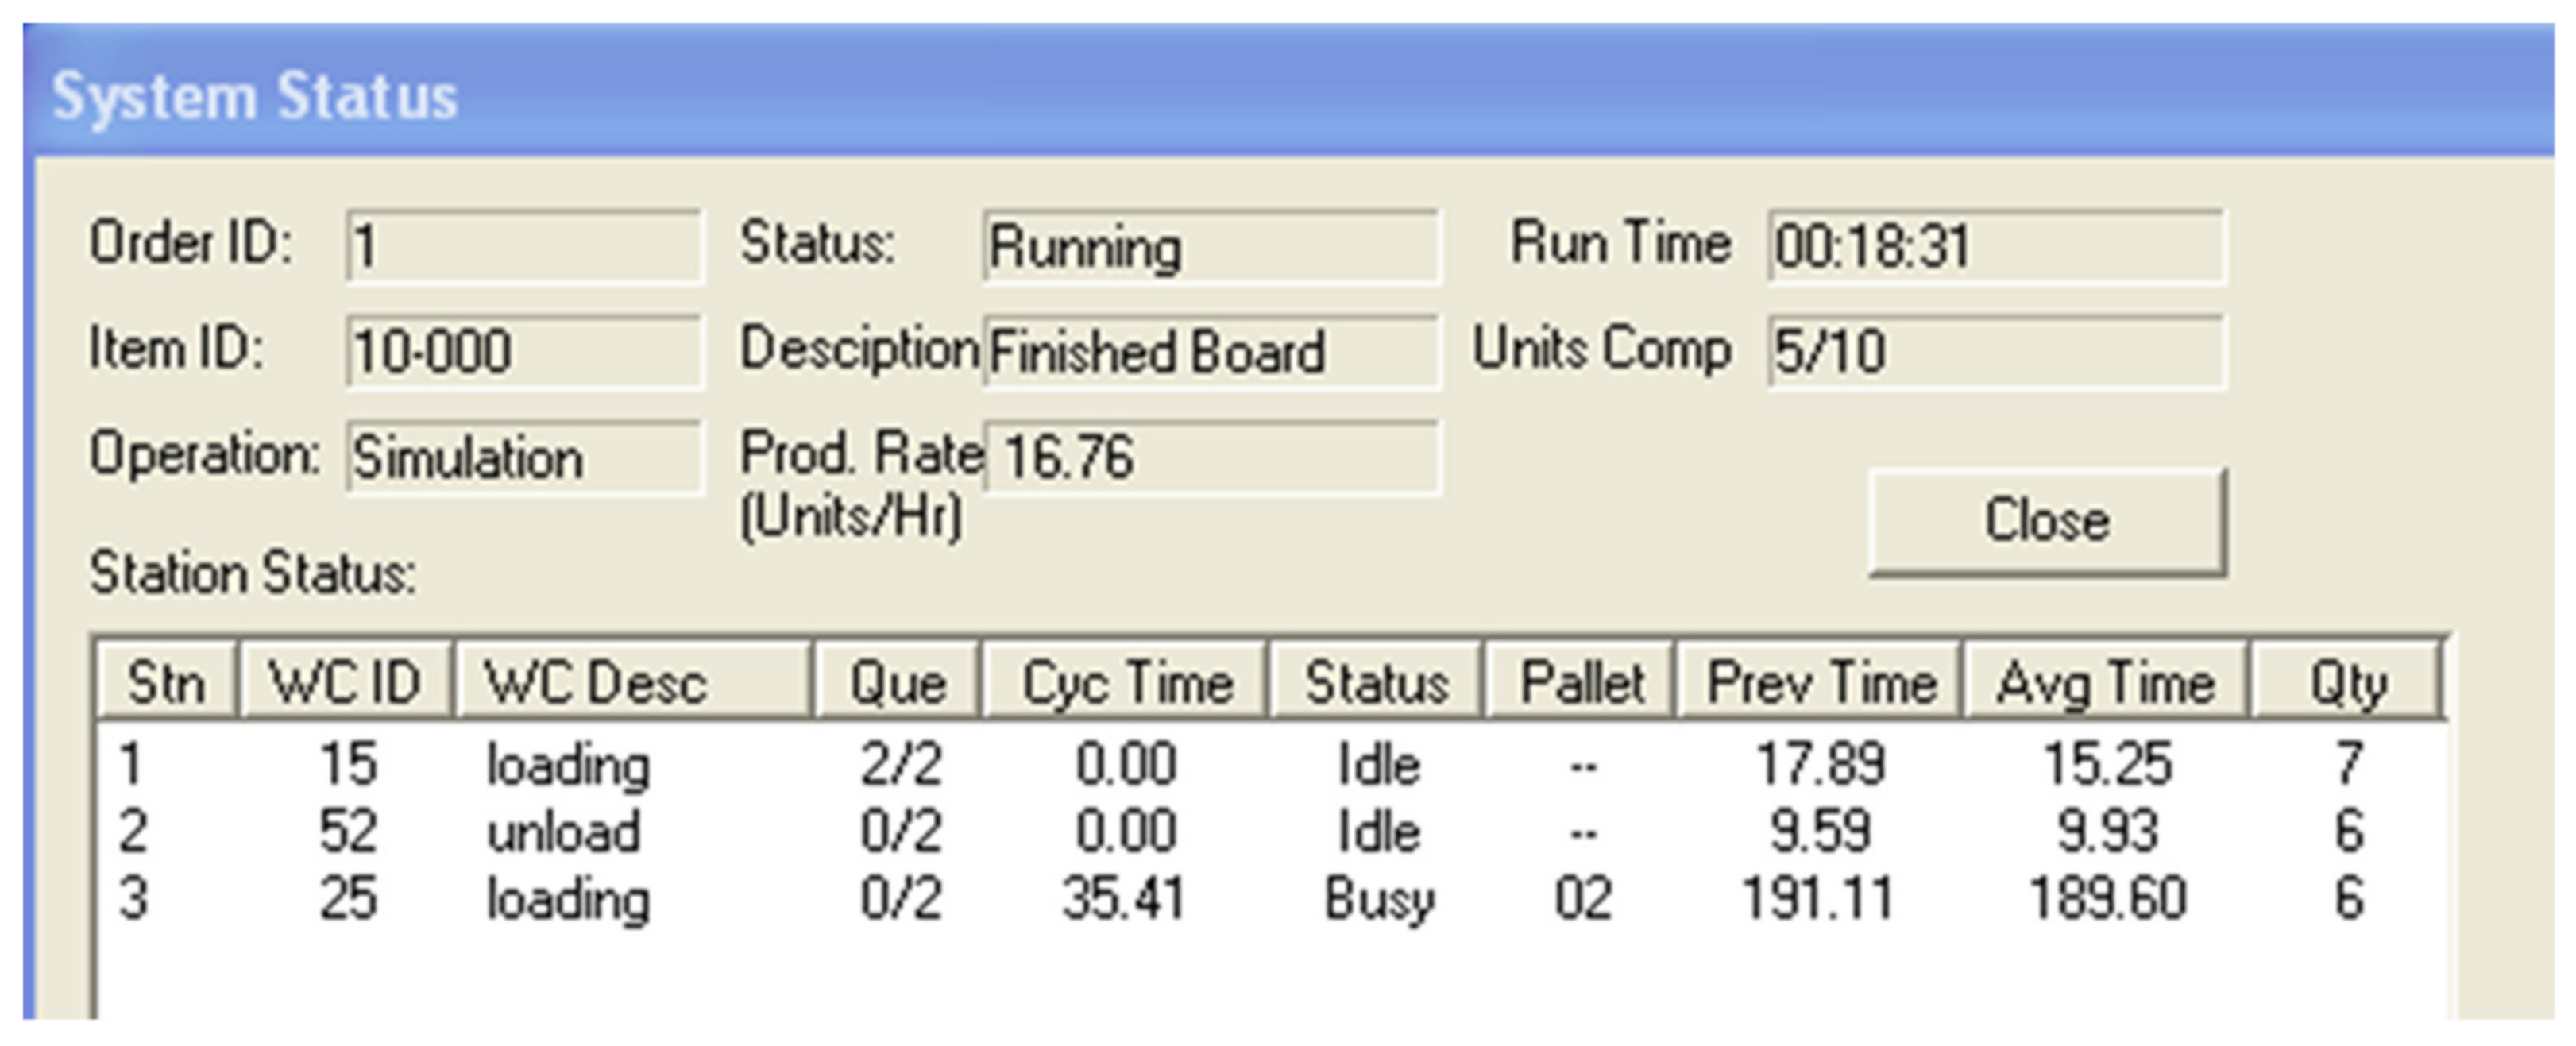The image size is (2576, 1046).
Task: Click the Cyc Time column header
Action: [x=1125, y=684]
